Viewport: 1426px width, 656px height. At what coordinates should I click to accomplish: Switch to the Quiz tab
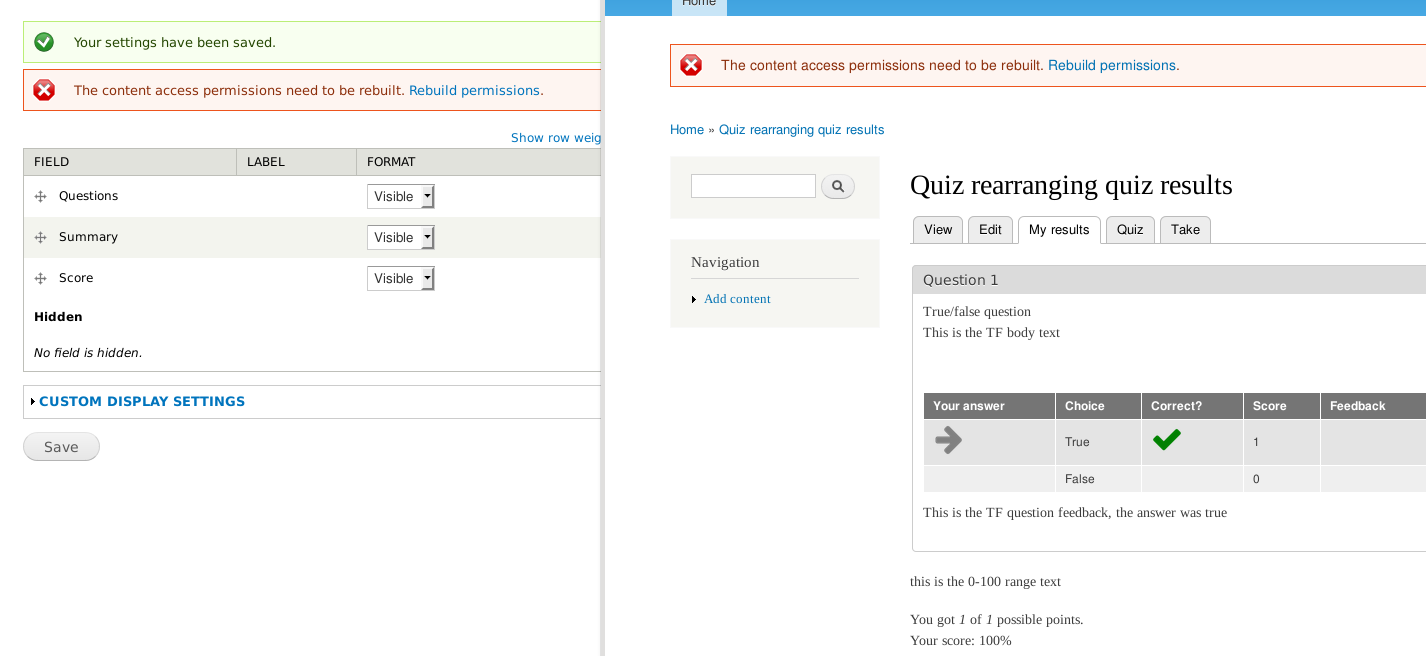click(1130, 229)
